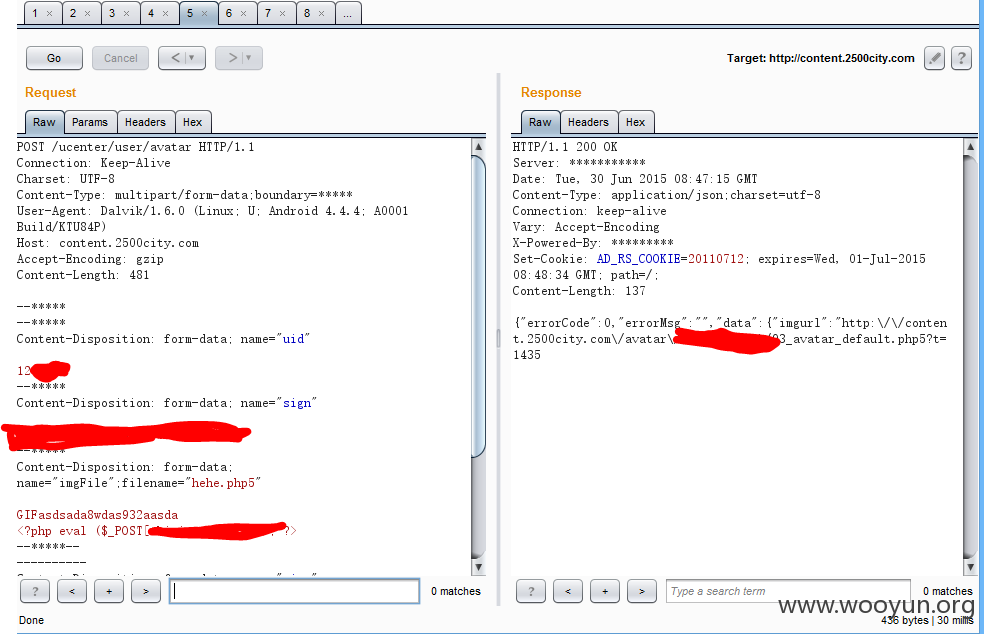Switch to Repeater tab 1
The image size is (984, 634).
(x=36, y=13)
